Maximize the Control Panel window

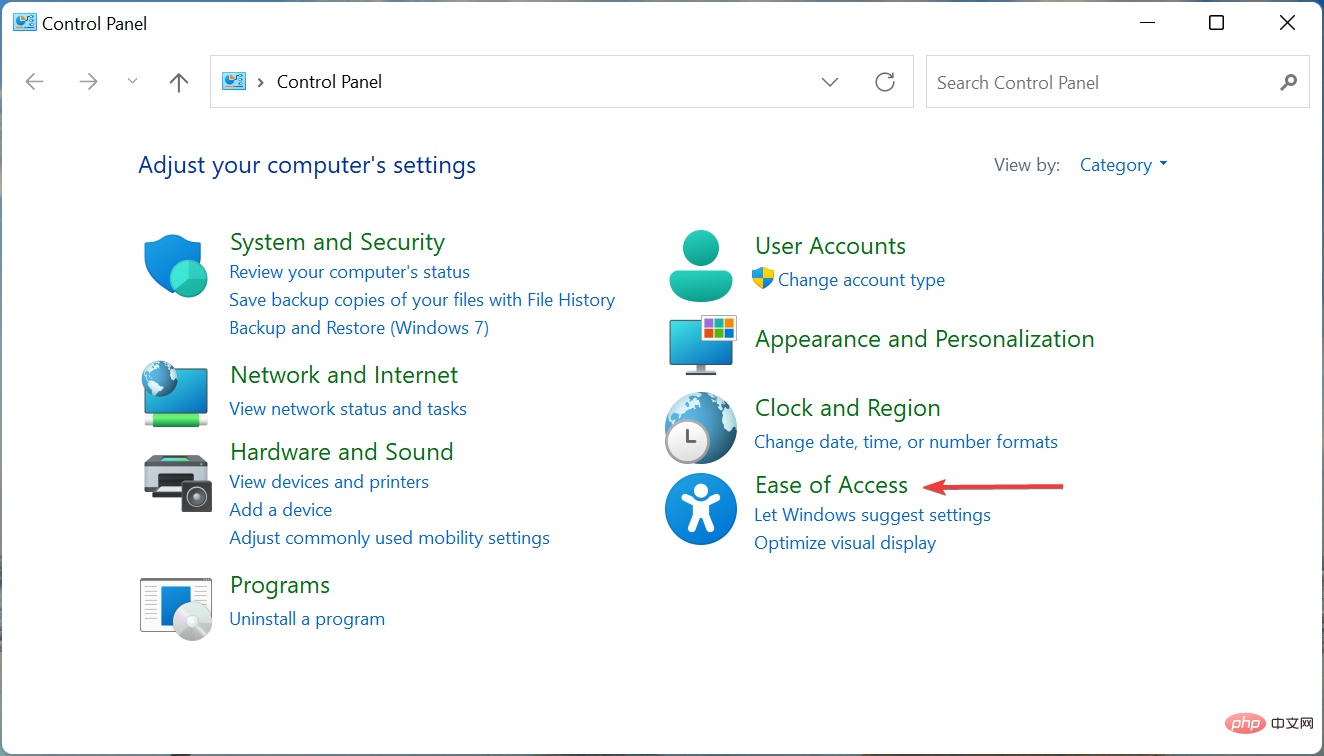tap(1216, 23)
